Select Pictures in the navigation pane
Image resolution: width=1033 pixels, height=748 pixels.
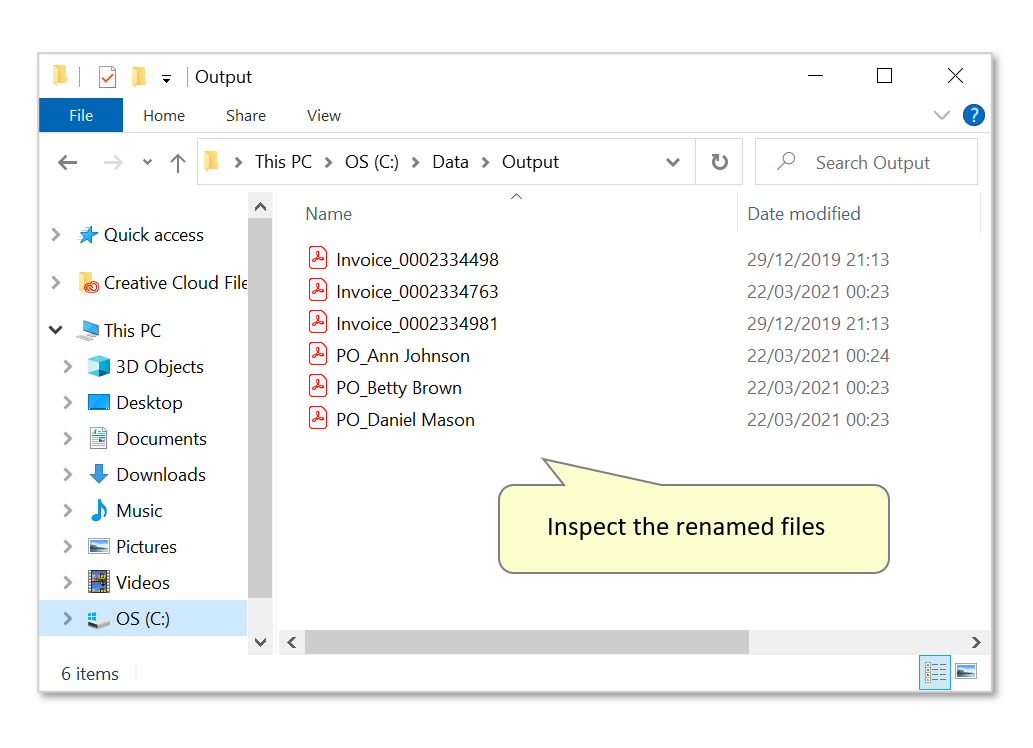click(x=146, y=546)
